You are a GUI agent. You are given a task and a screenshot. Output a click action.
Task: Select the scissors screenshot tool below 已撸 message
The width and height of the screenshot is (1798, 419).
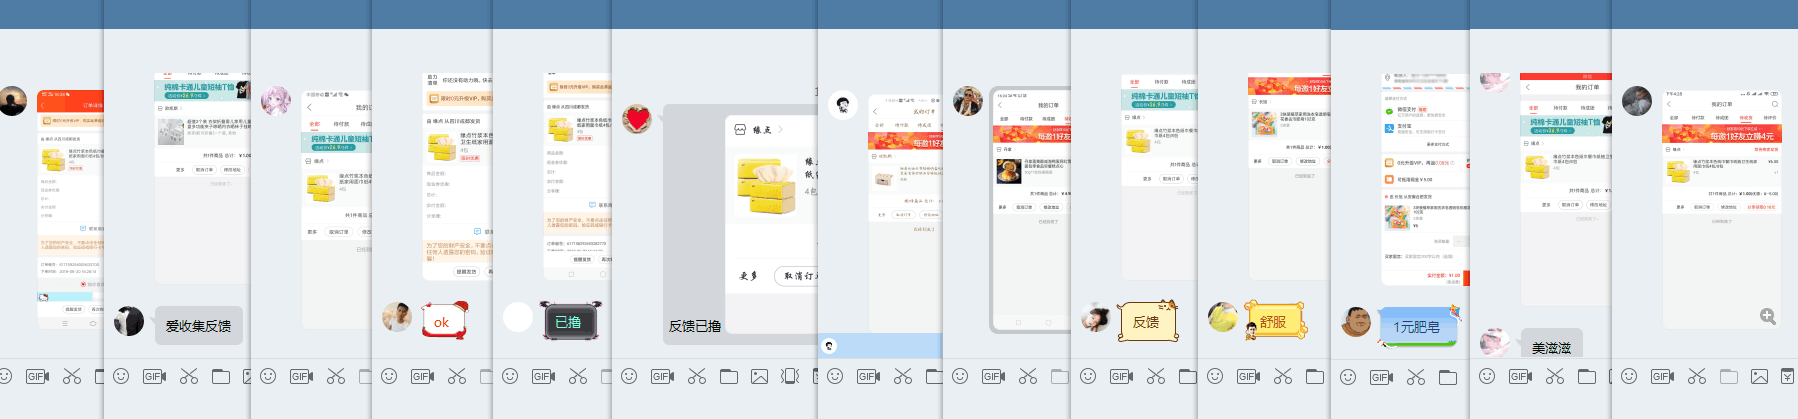coord(578,376)
